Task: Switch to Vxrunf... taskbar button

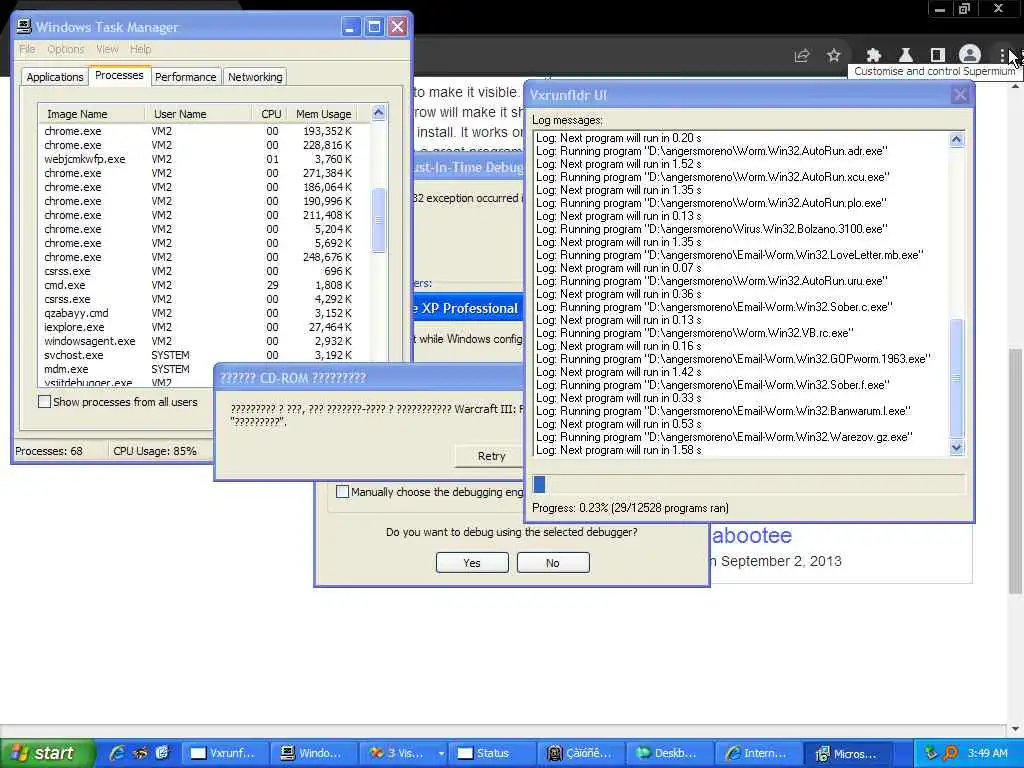Action: click(224, 753)
